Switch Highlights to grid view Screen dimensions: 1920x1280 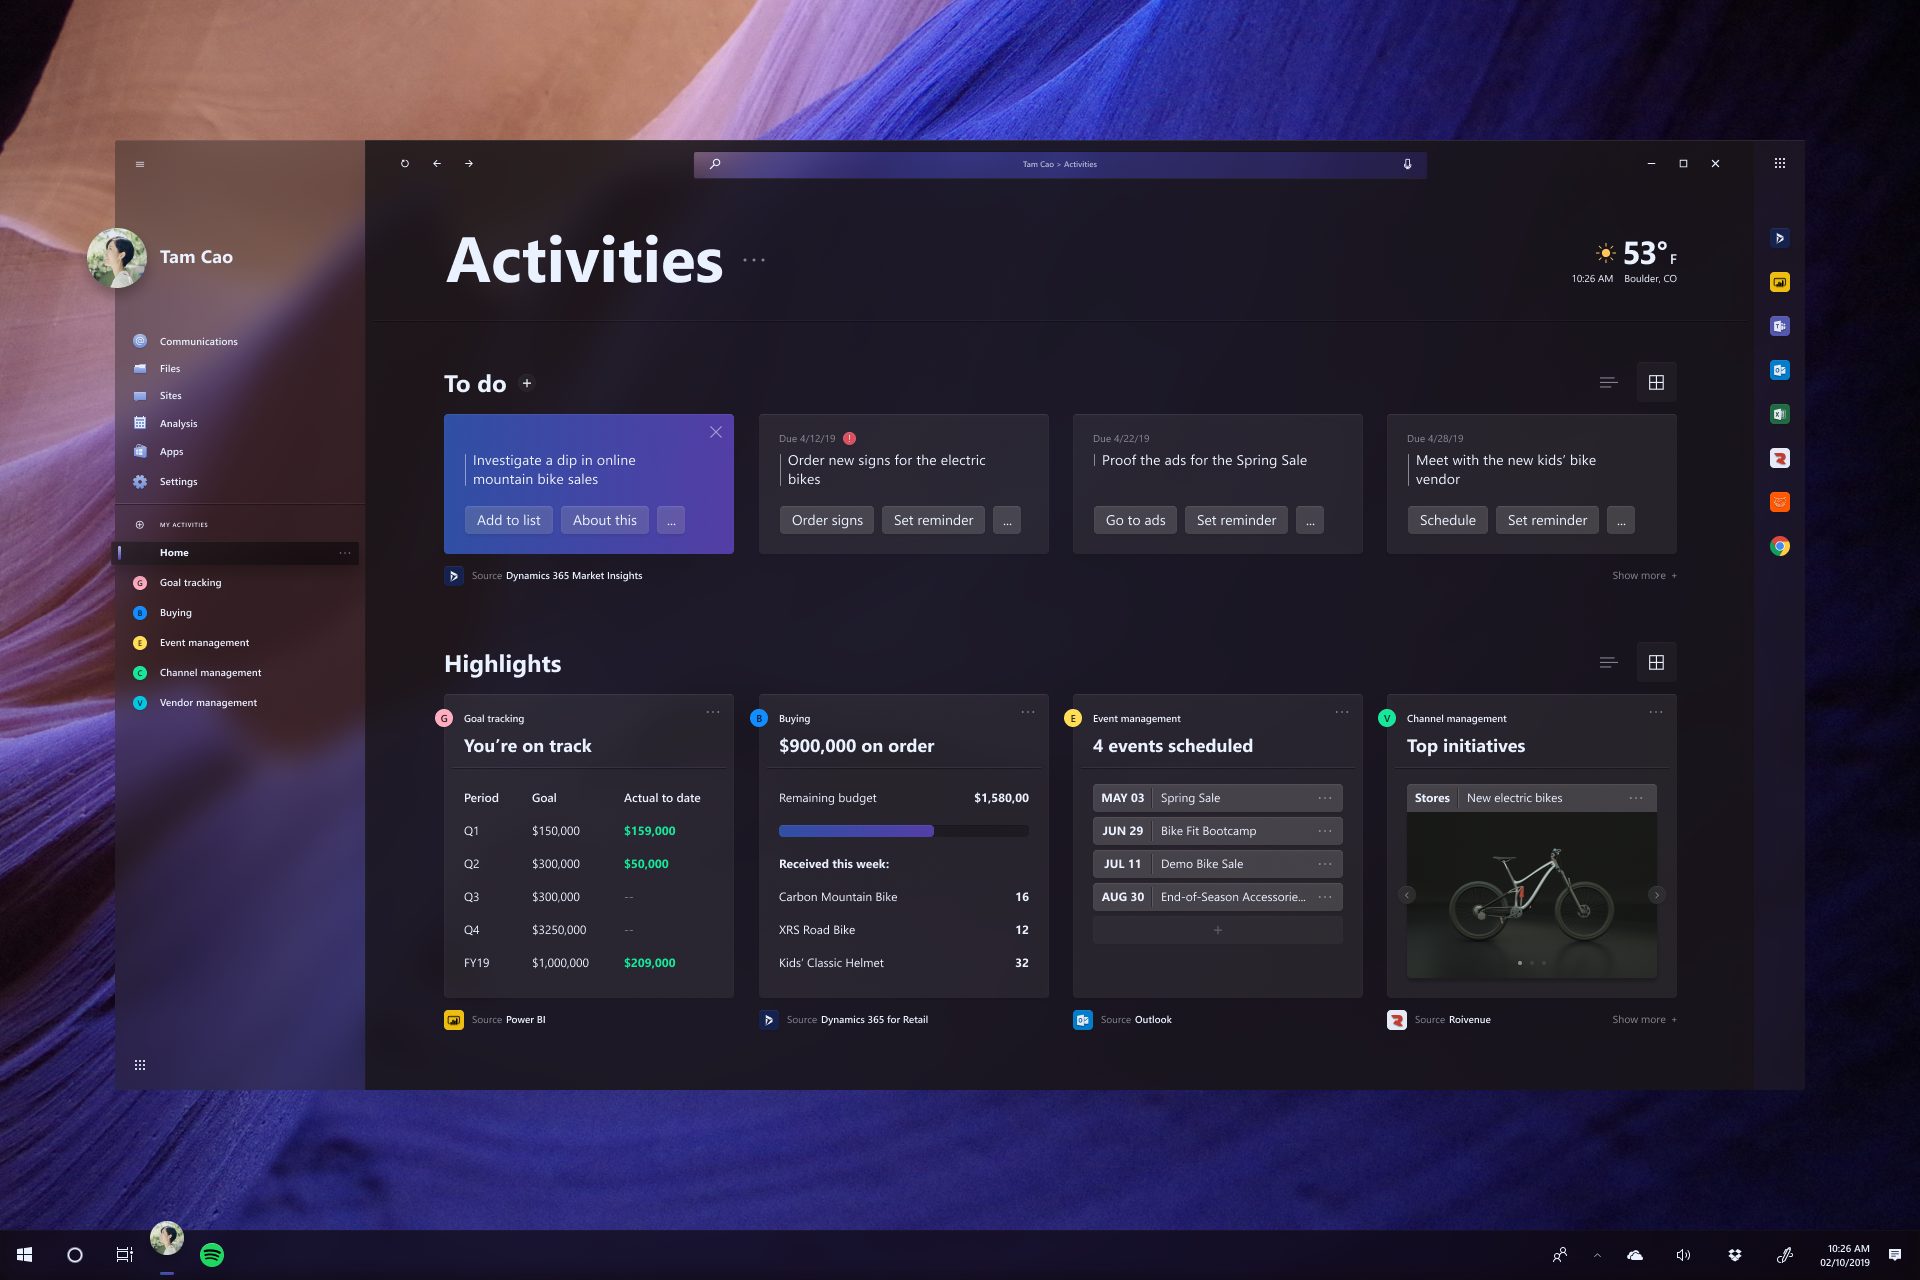coord(1657,663)
